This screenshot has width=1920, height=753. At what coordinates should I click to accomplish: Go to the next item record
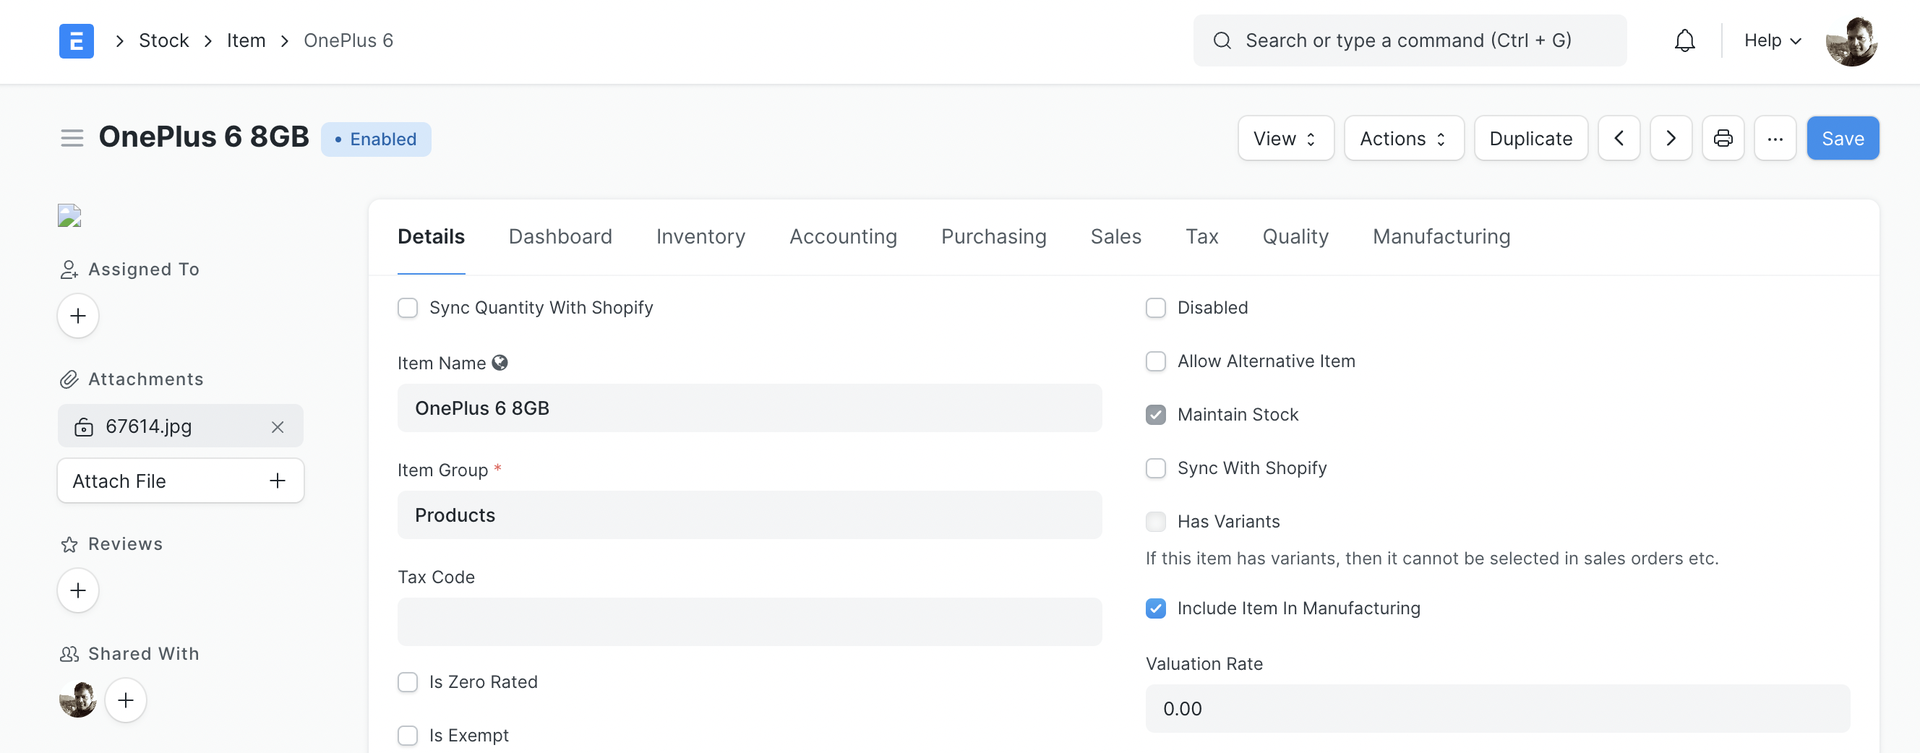click(x=1670, y=138)
